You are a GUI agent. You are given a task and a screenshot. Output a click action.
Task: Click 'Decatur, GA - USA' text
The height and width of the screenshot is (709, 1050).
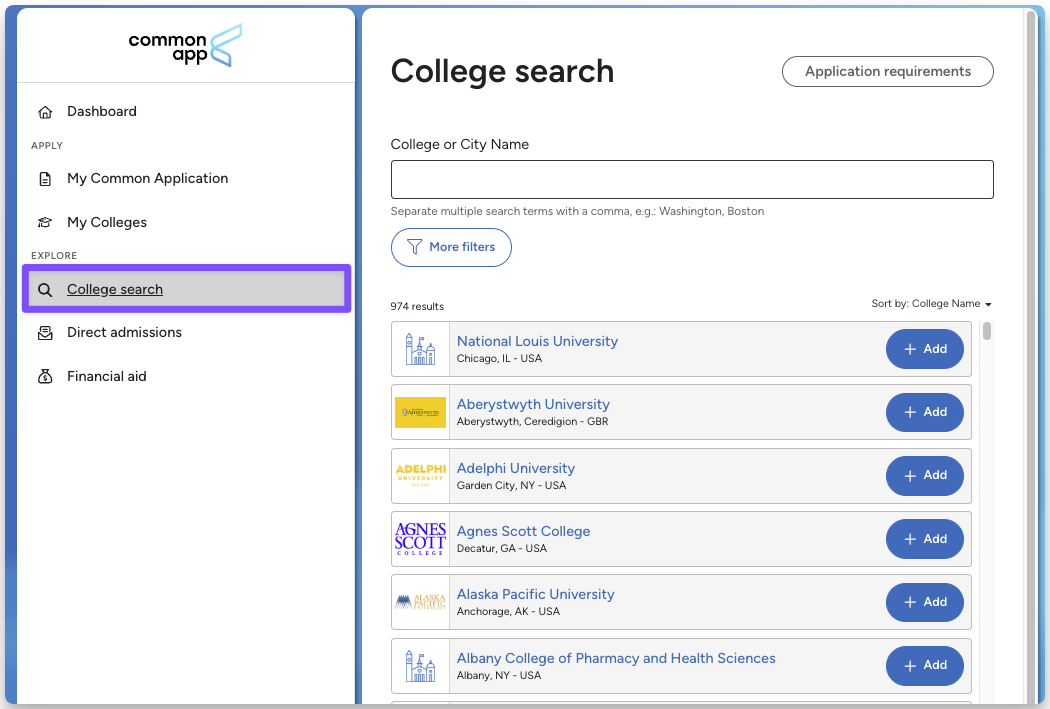coord(502,548)
